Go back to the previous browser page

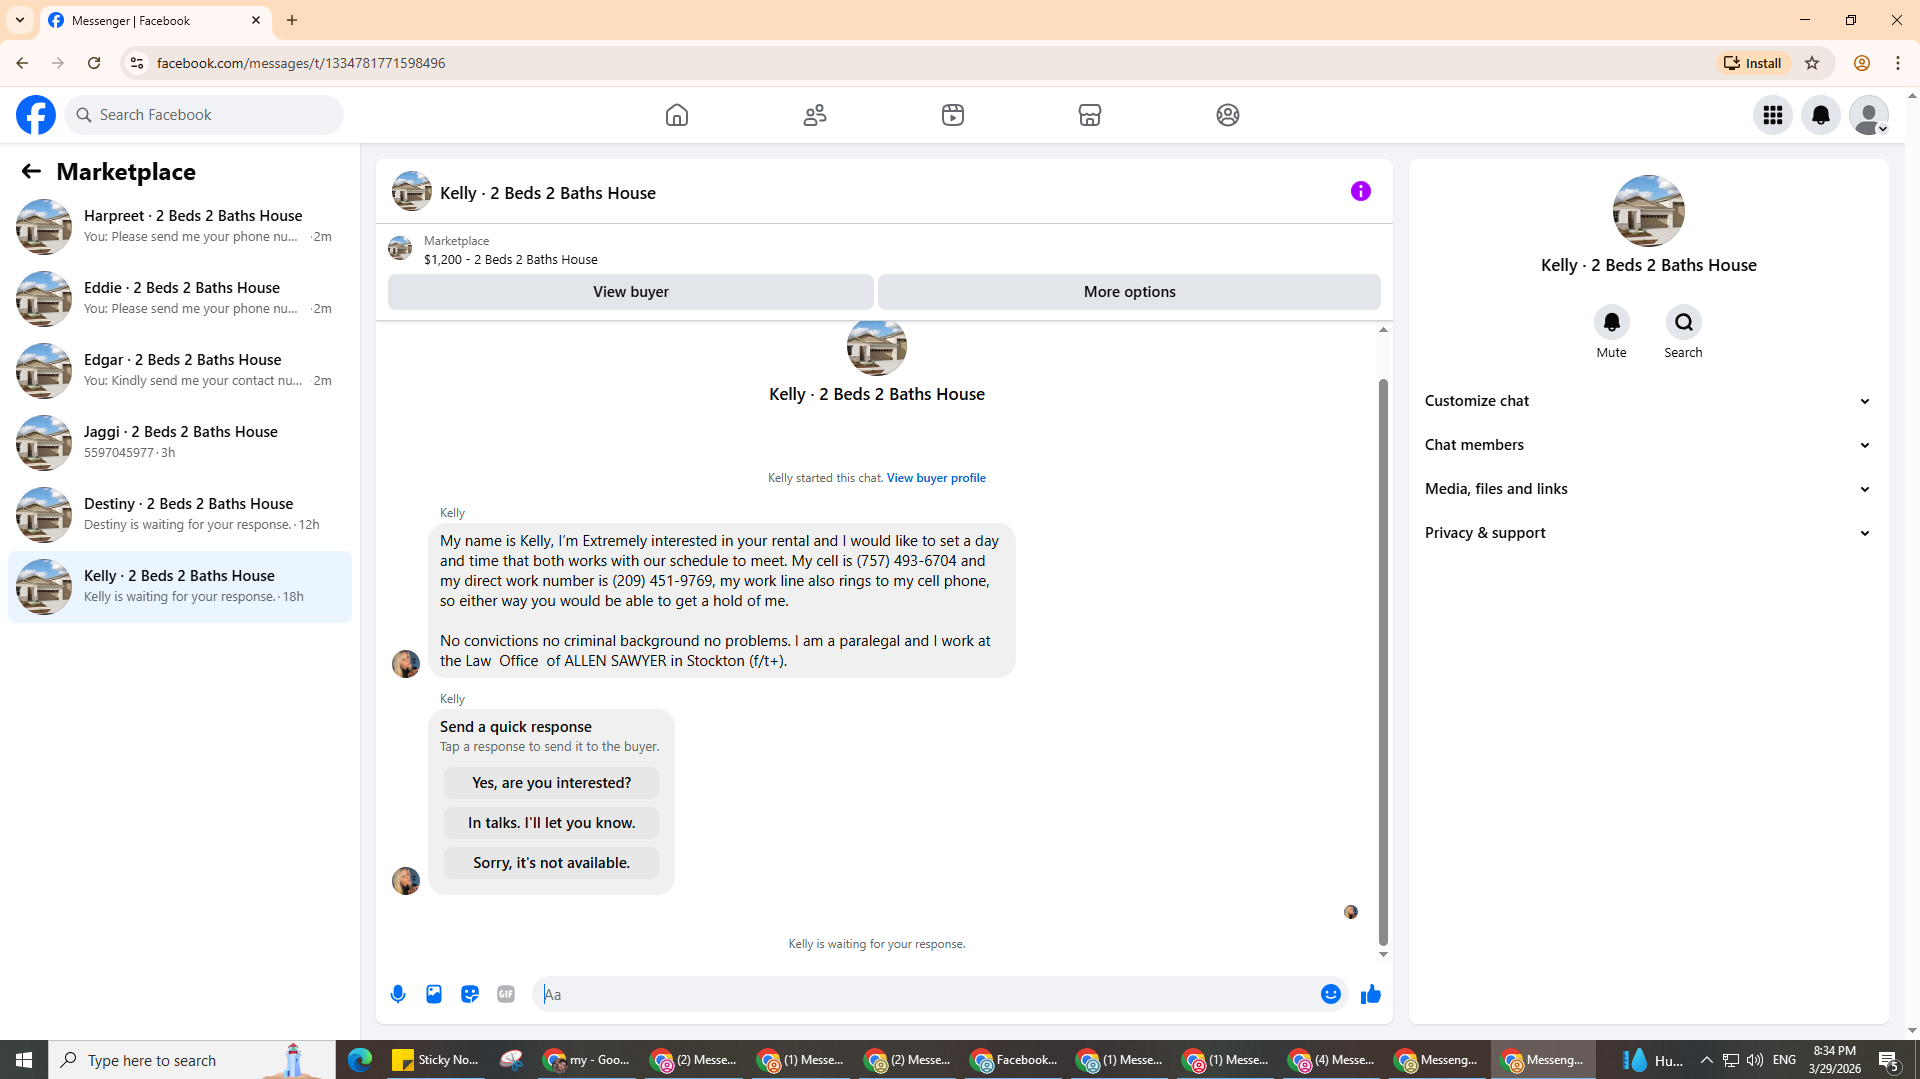click(x=22, y=63)
